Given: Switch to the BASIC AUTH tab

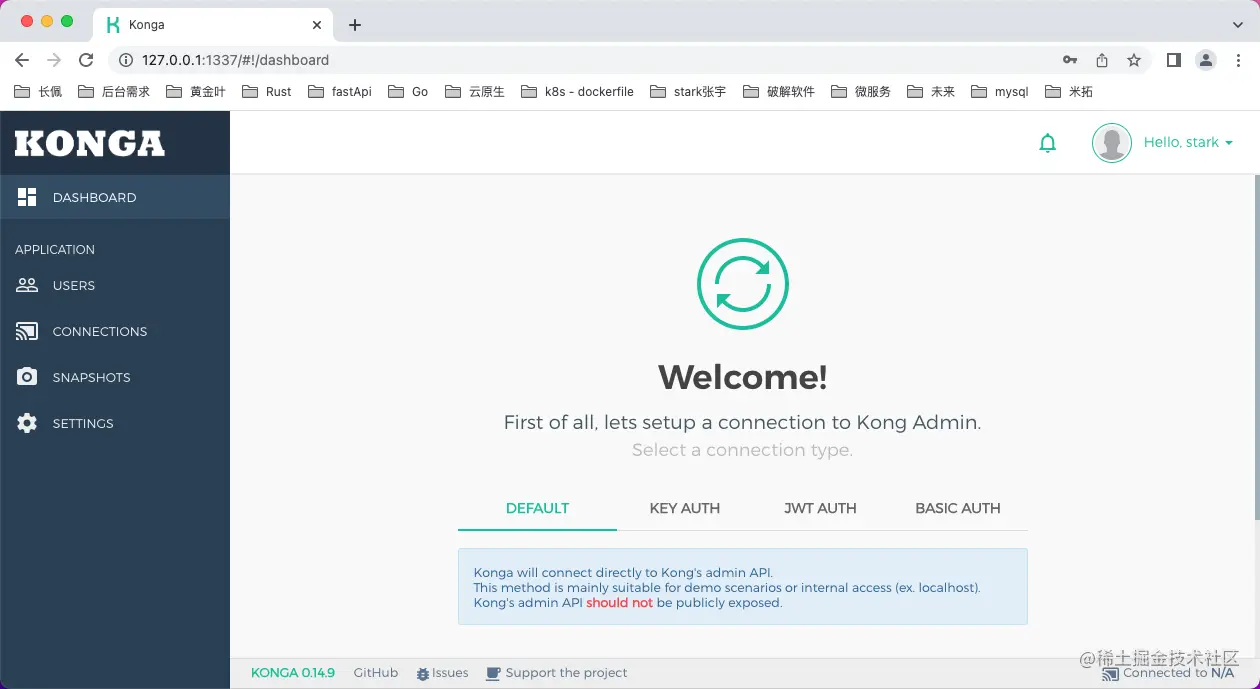Looking at the screenshot, I should point(958,508).
